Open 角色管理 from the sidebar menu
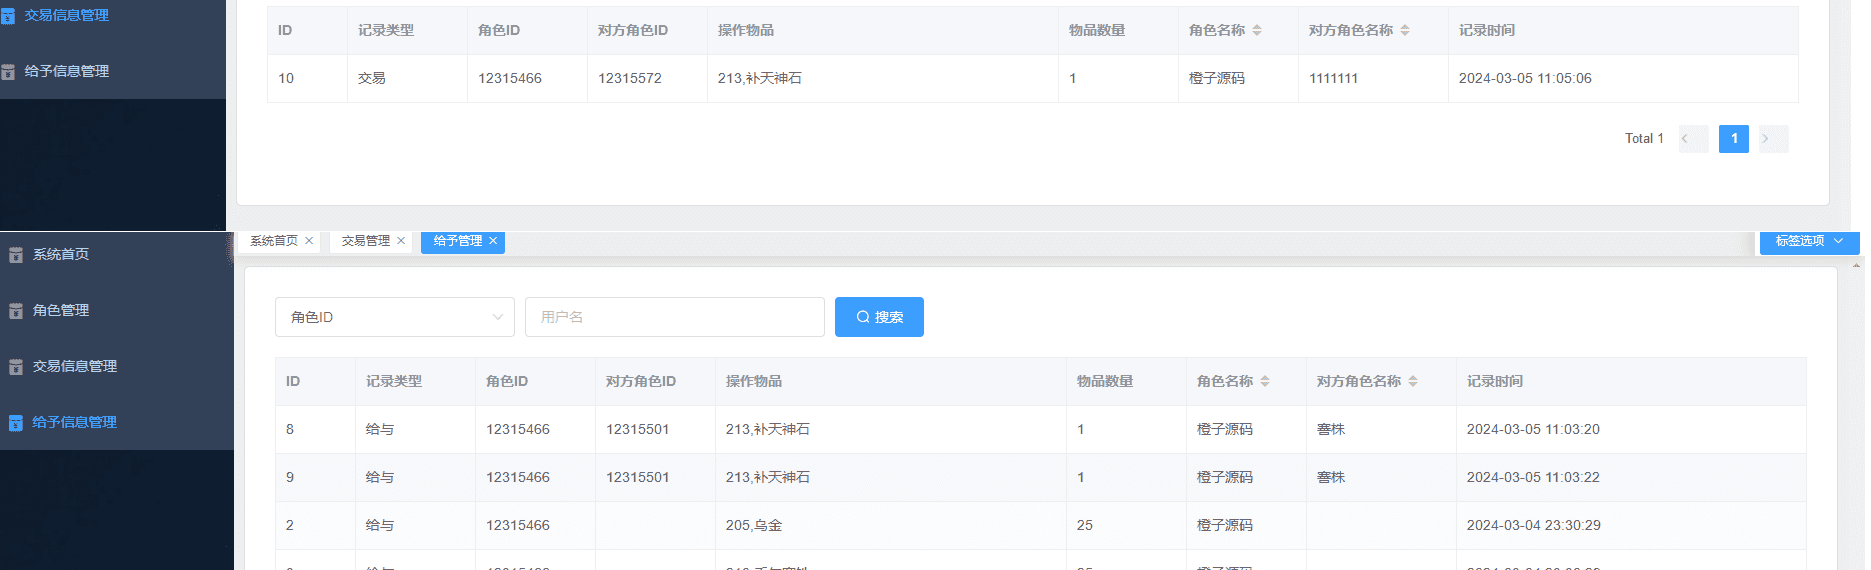The height and width of the screenshot is (570, 1871). coord(61,311)
